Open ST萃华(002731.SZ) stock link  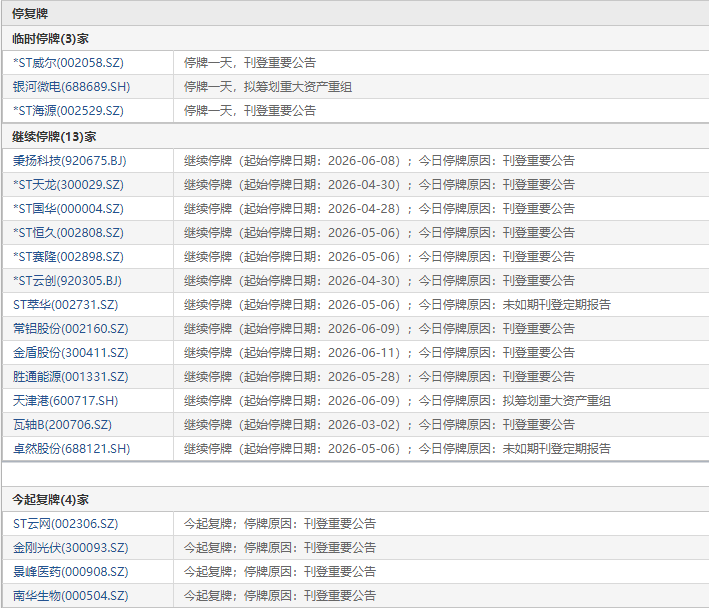[66, 305]
